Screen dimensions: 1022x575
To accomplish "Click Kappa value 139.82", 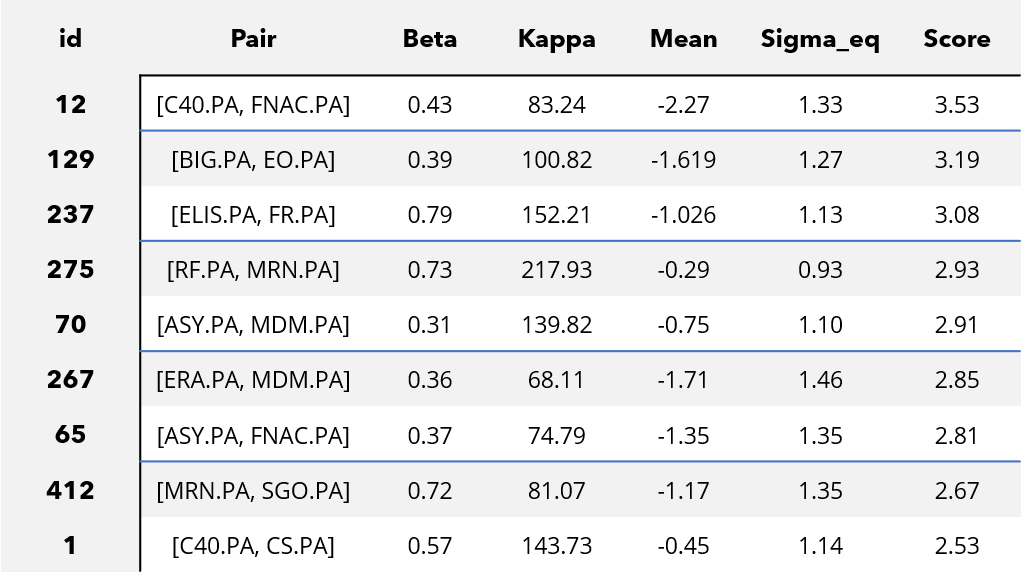I will click(x=556, y=325).
